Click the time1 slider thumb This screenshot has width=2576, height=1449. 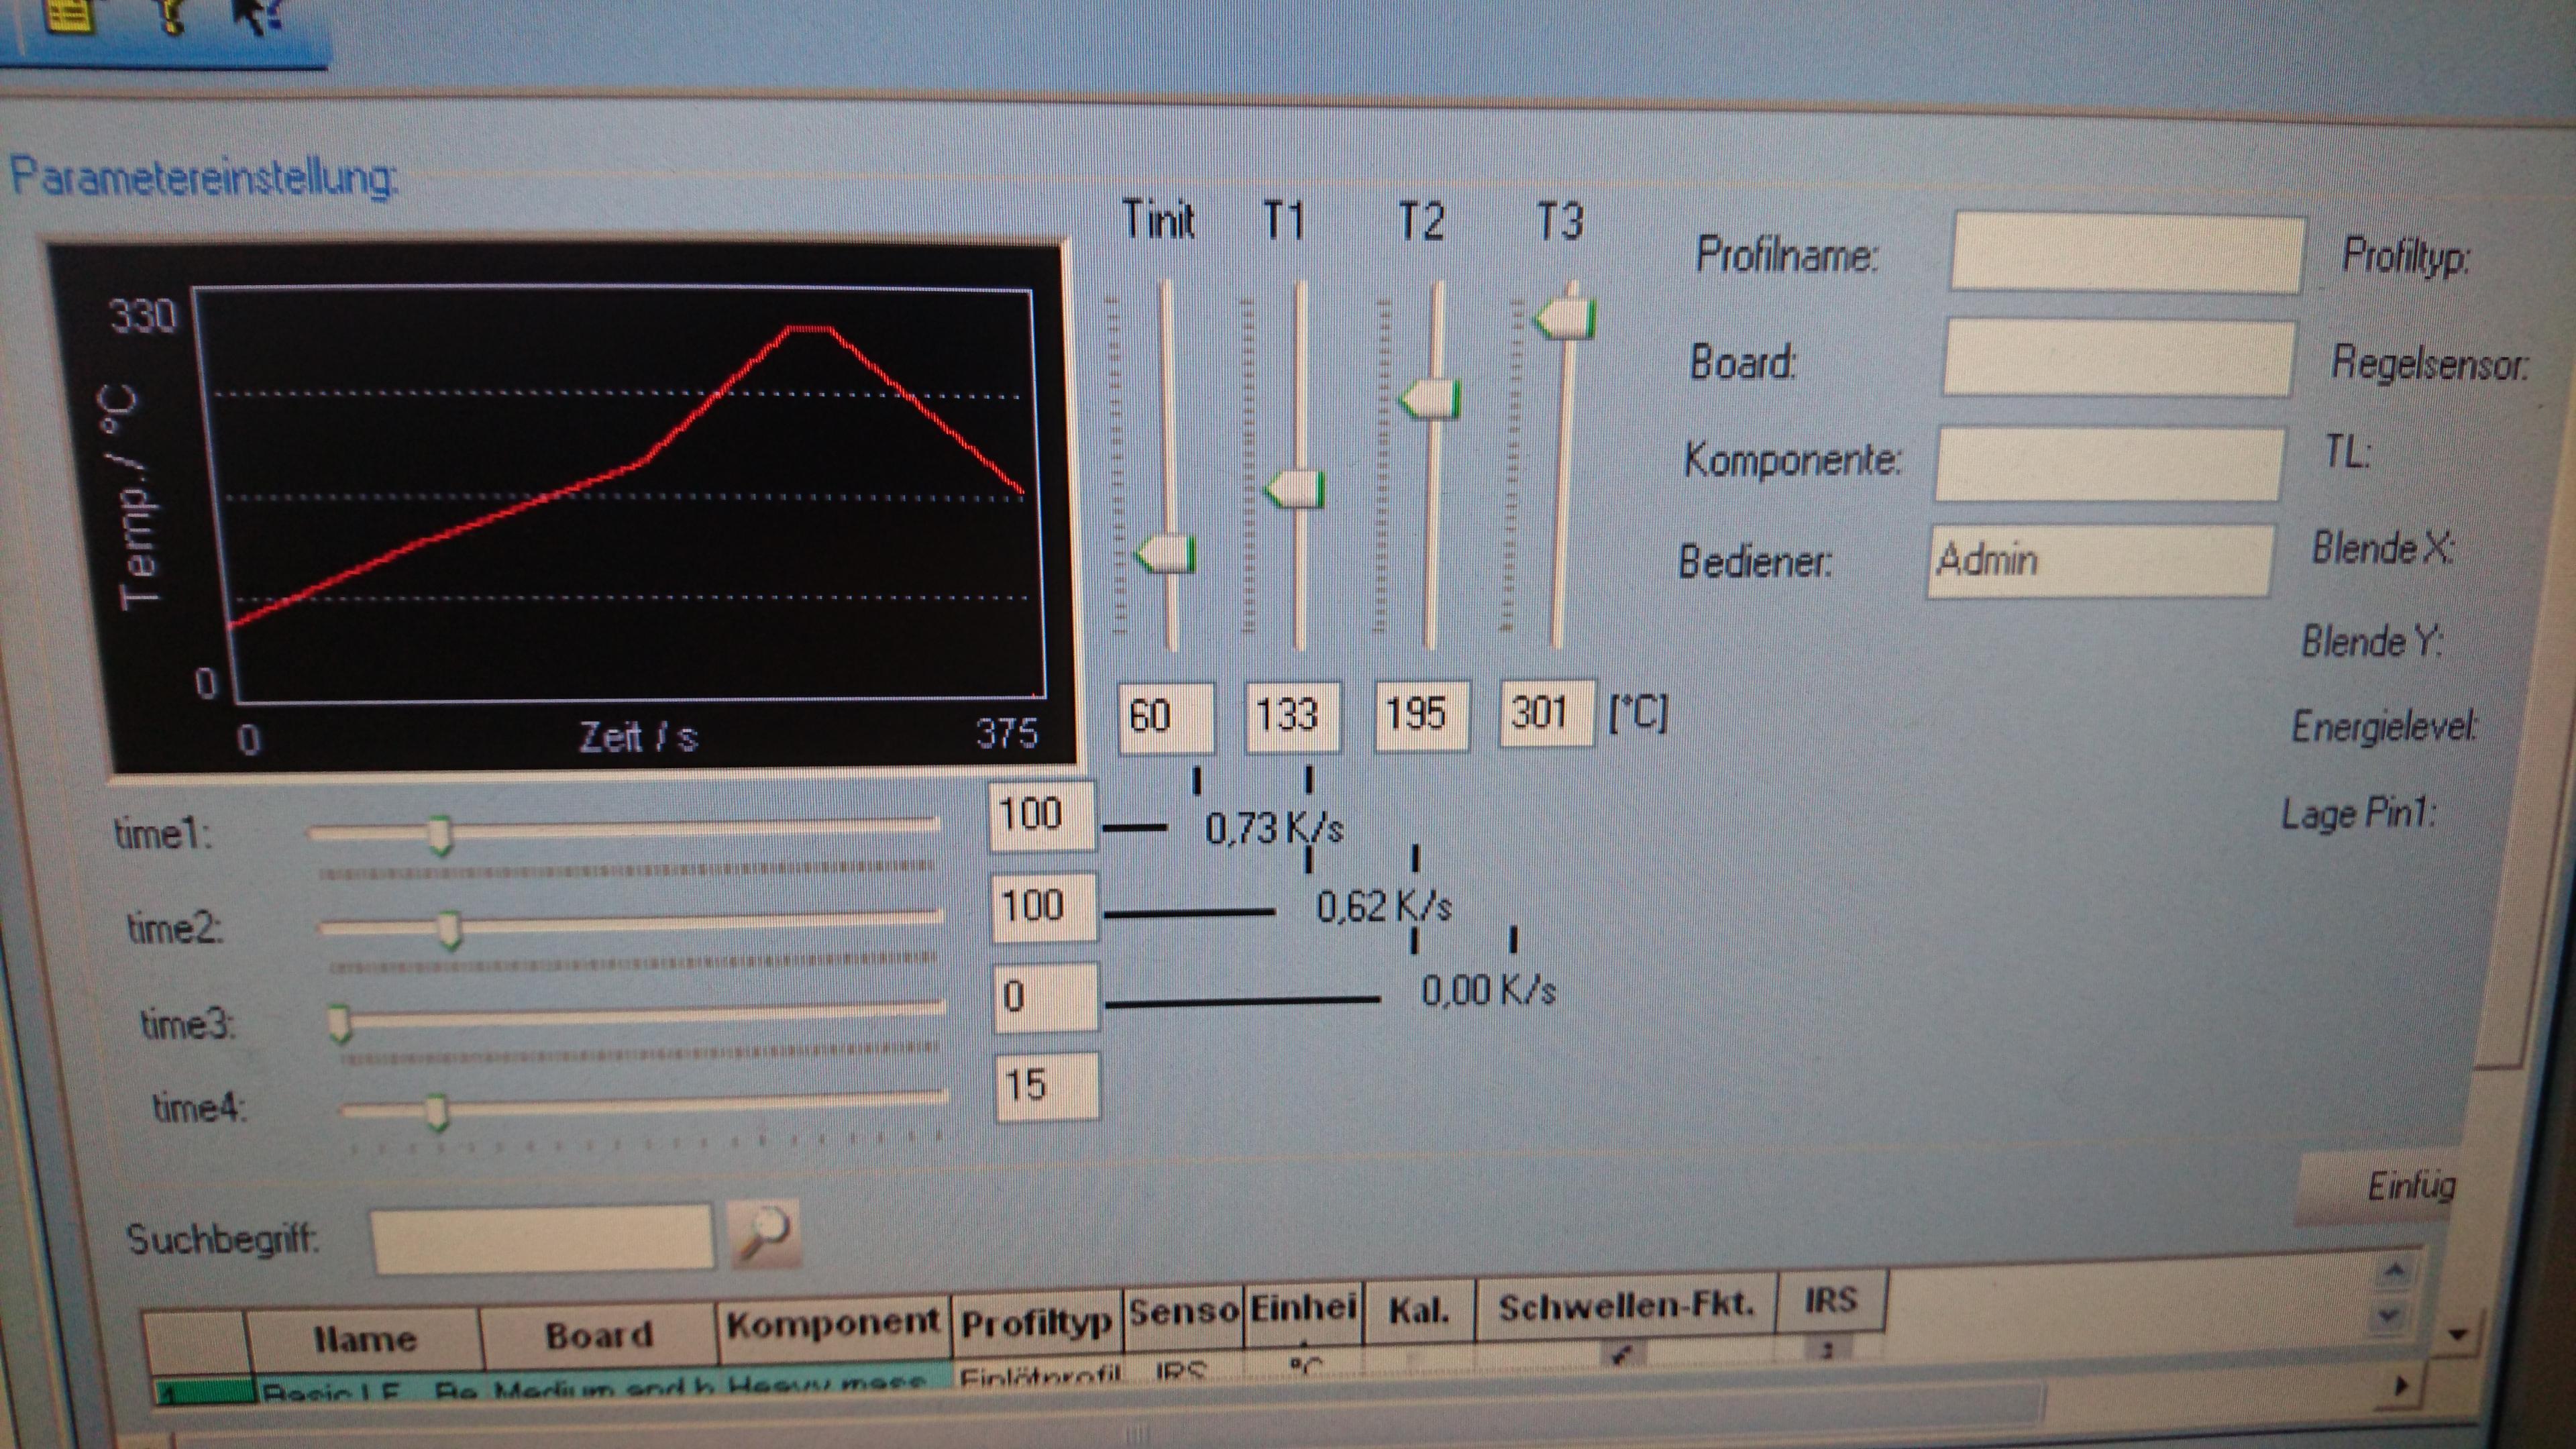pyautogui.click(x=440, y=833)
